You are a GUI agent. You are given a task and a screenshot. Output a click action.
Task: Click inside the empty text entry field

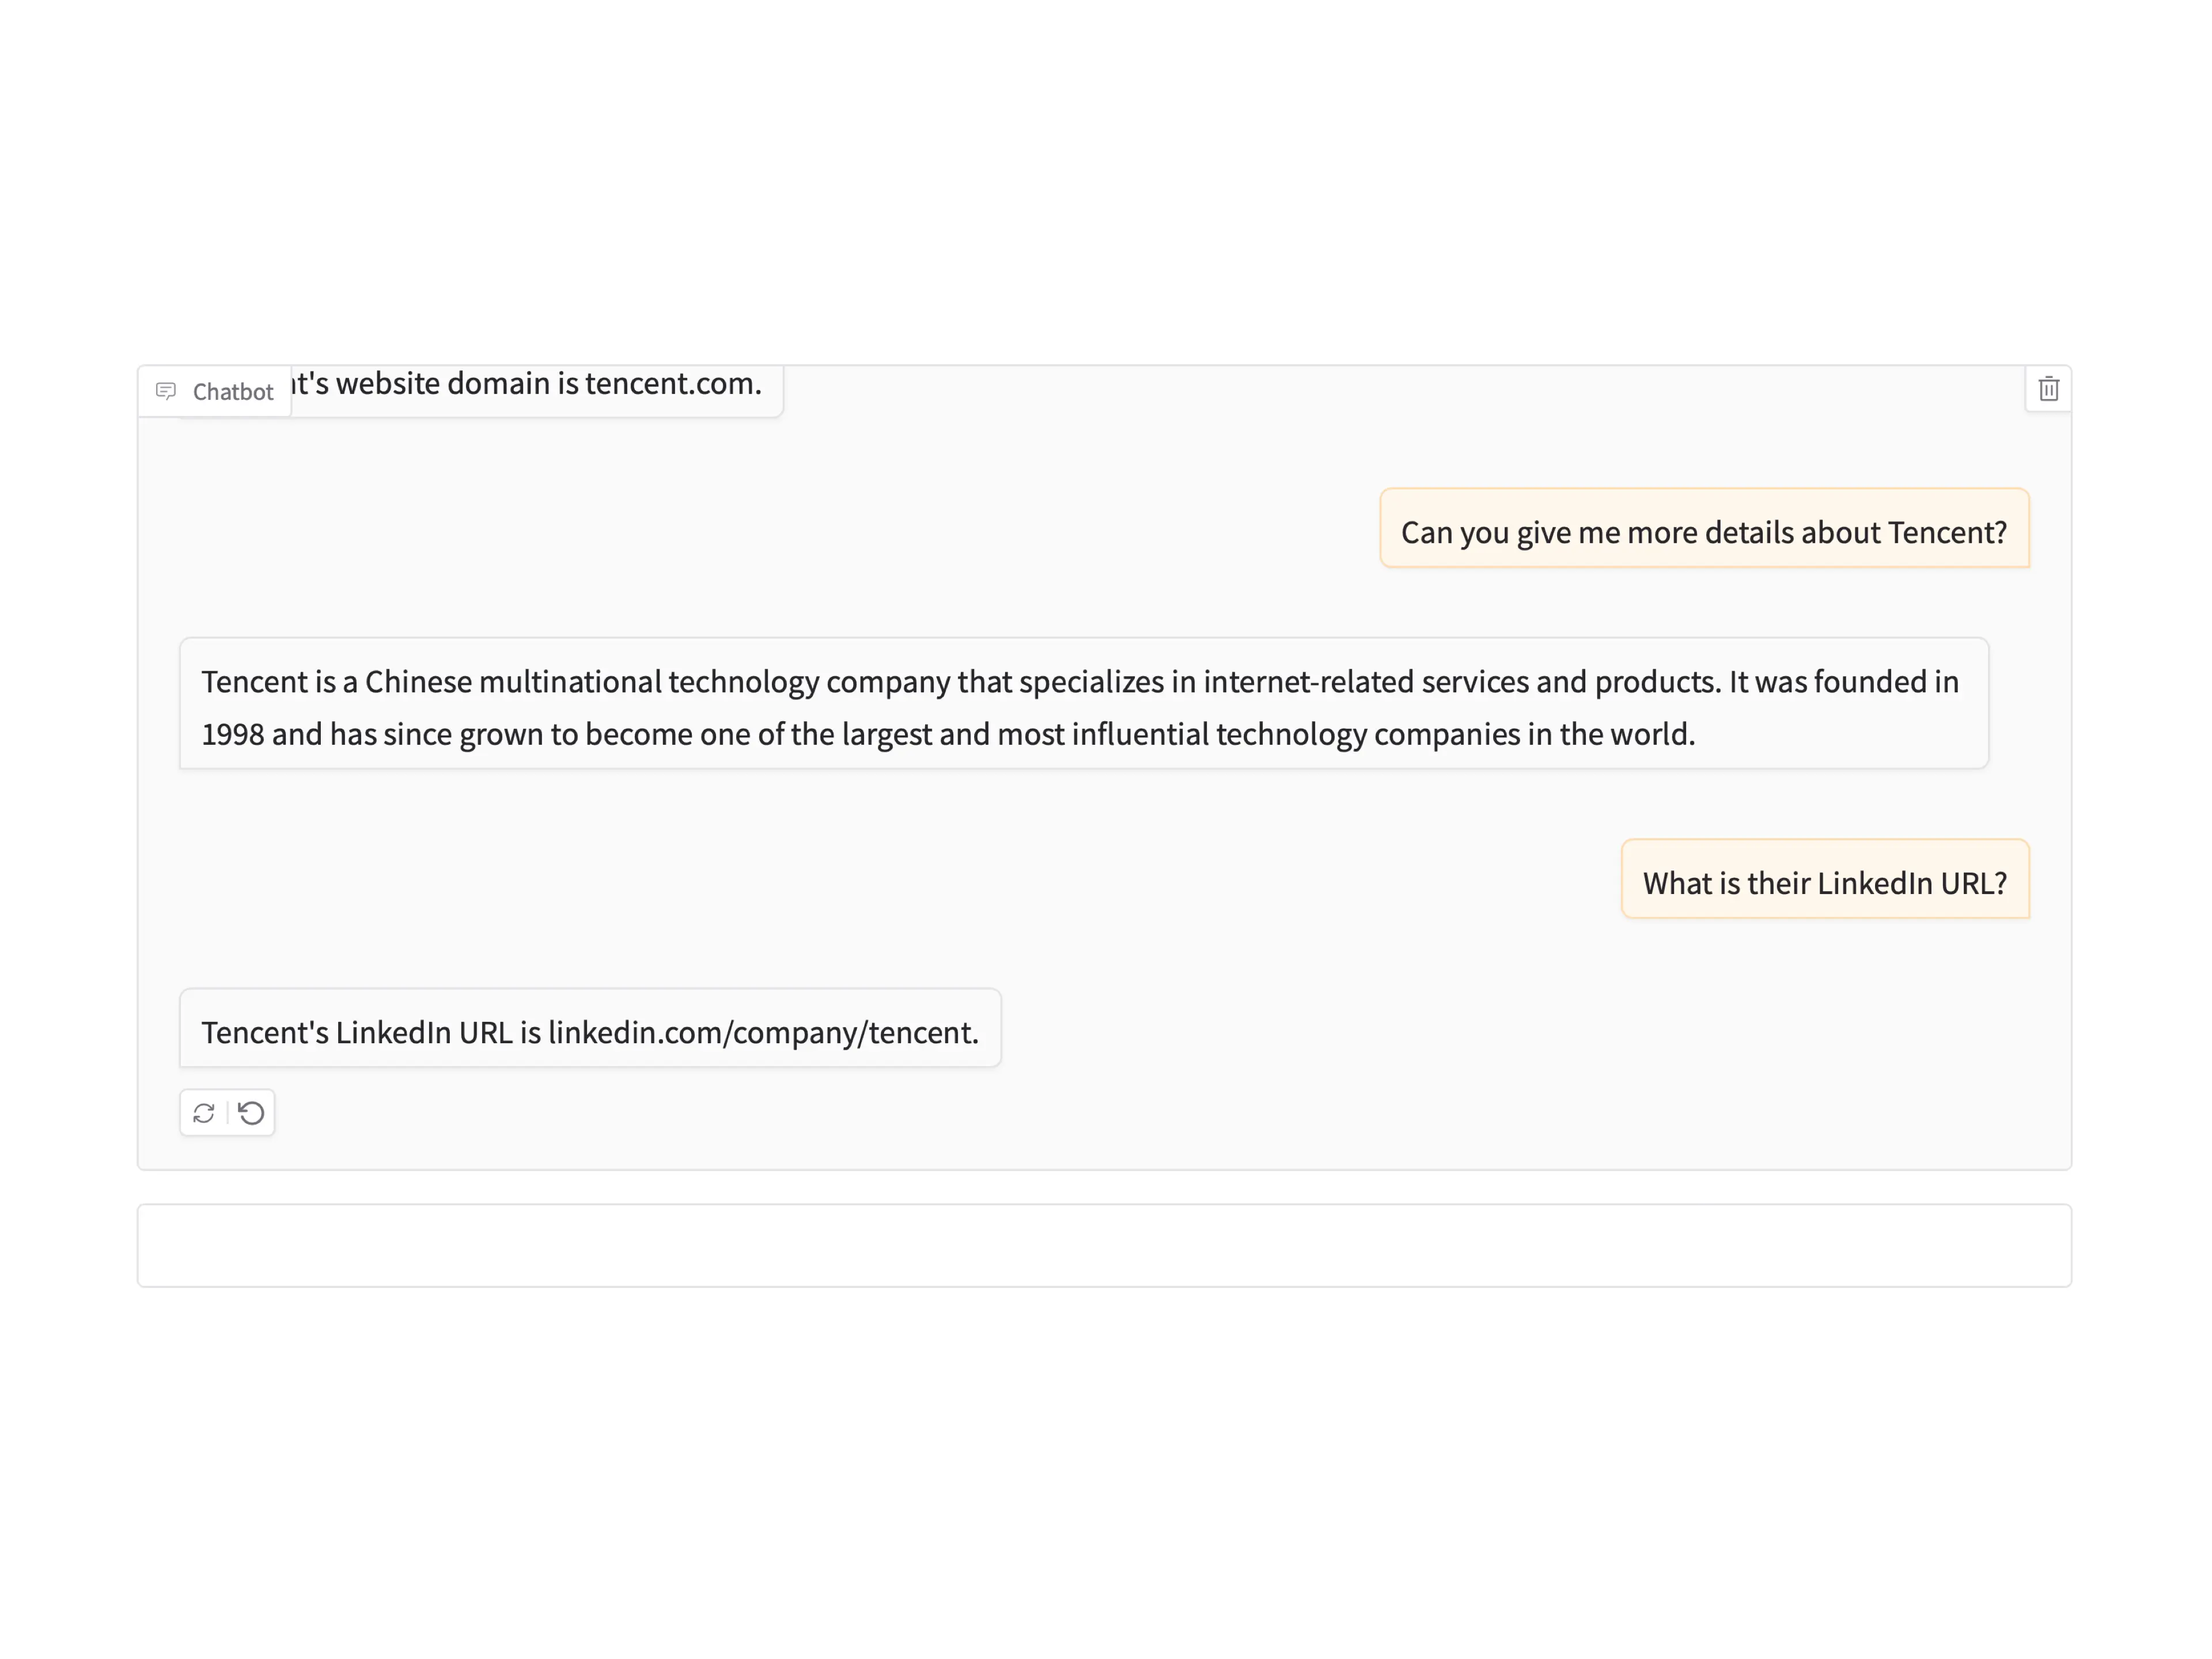click(1105, 1244)
